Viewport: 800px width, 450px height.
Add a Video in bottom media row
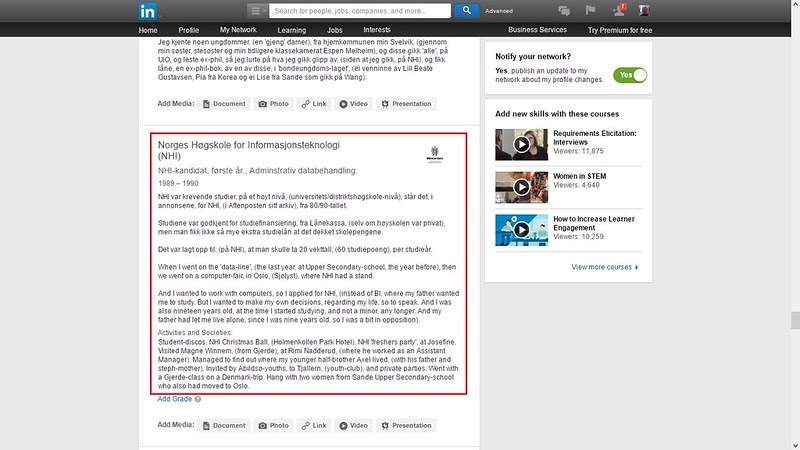point(354,426)
